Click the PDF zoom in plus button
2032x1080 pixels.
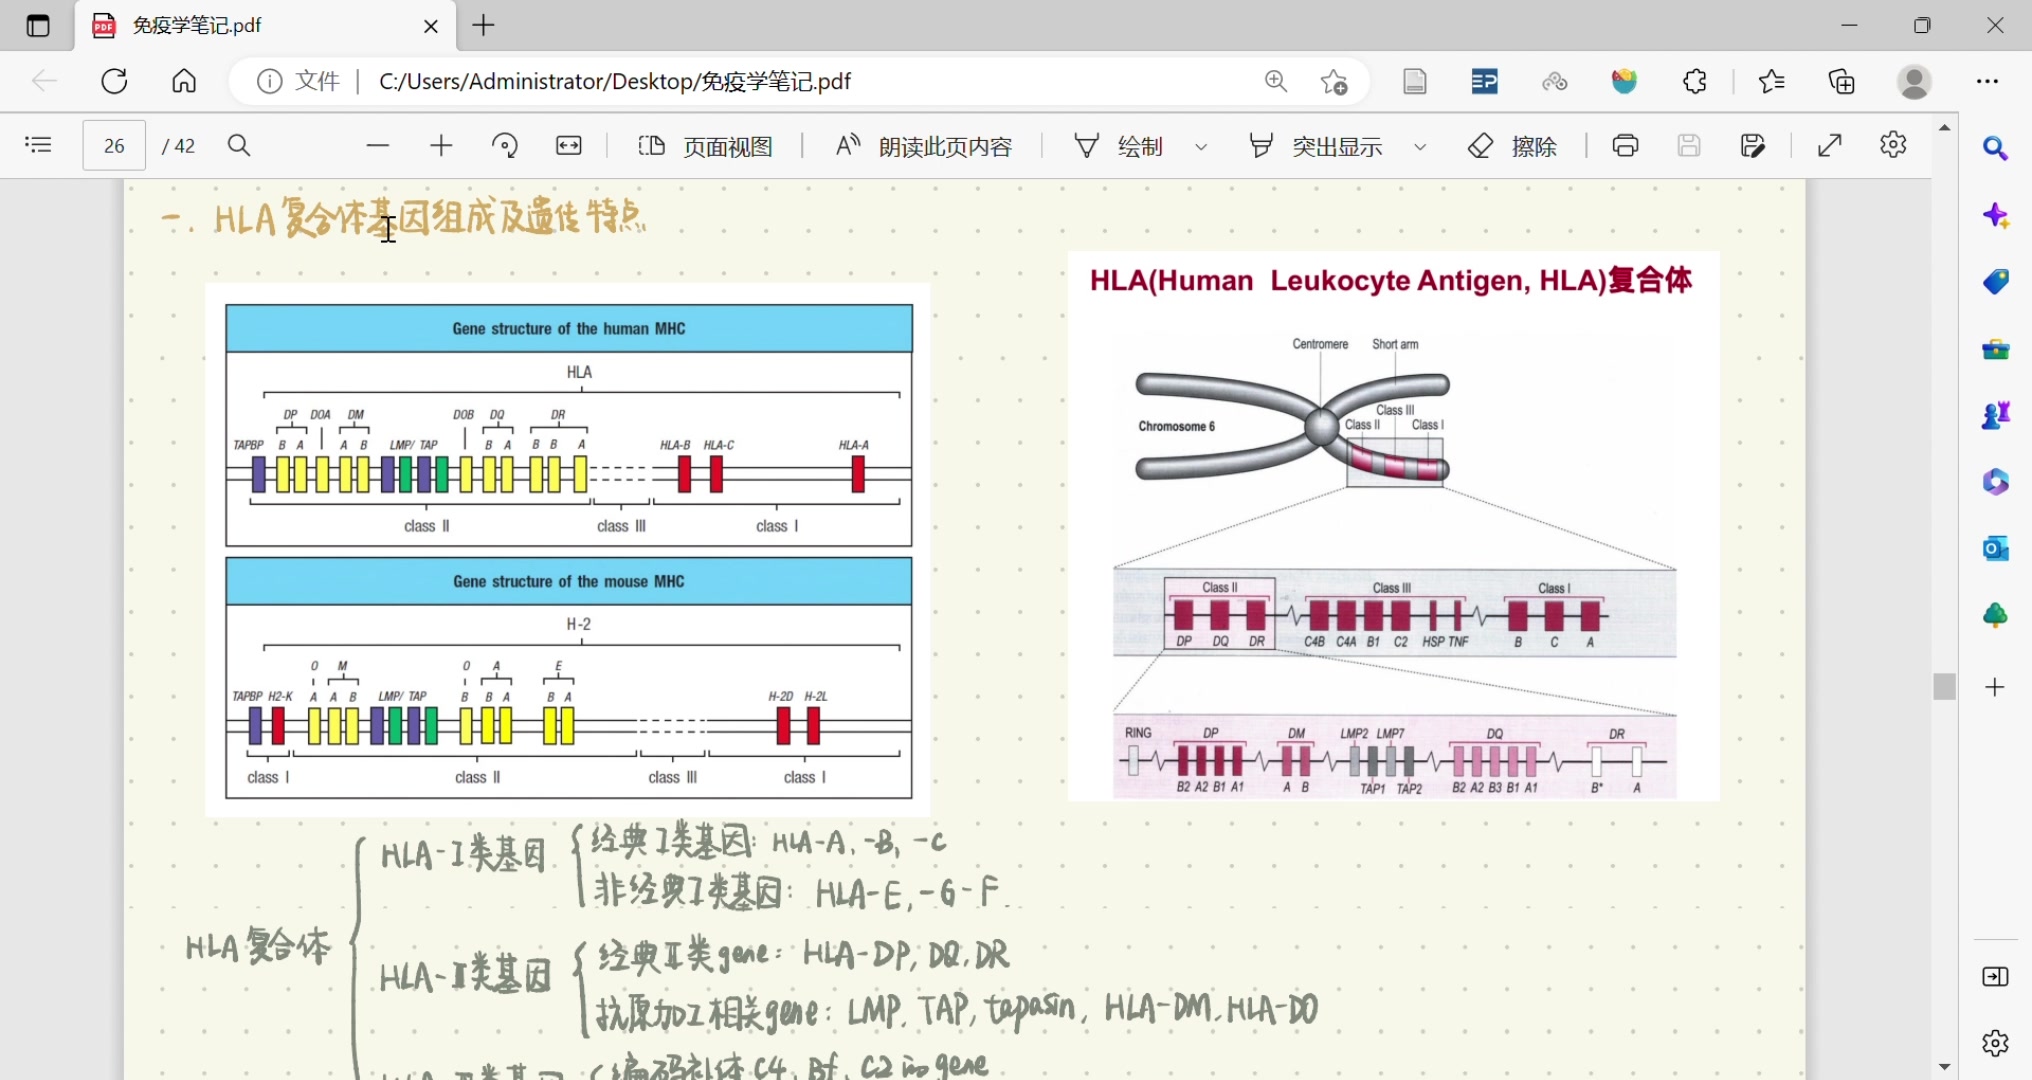tap(441, 146)
